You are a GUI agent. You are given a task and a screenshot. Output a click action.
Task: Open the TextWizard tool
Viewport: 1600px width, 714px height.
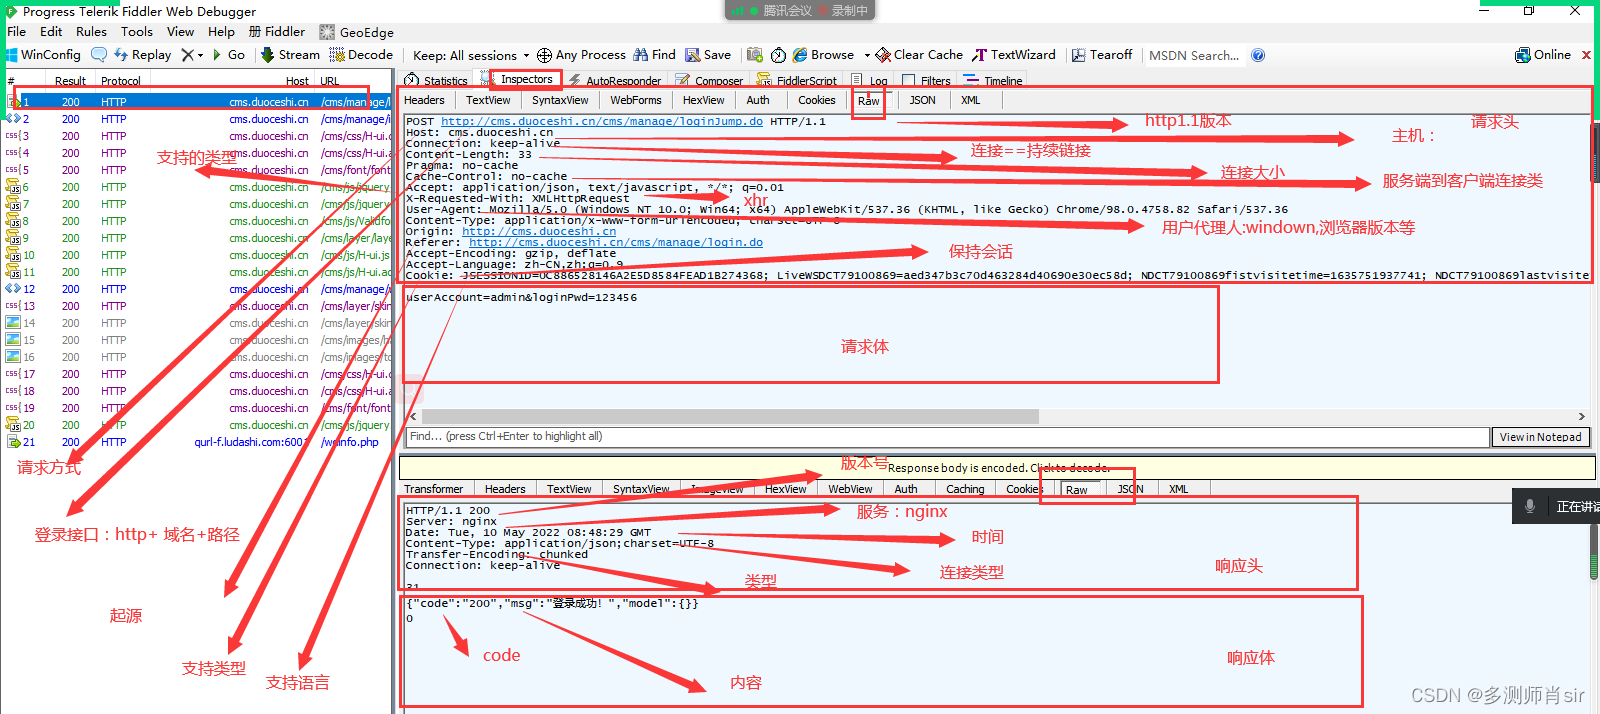[x=1014, y=55]
